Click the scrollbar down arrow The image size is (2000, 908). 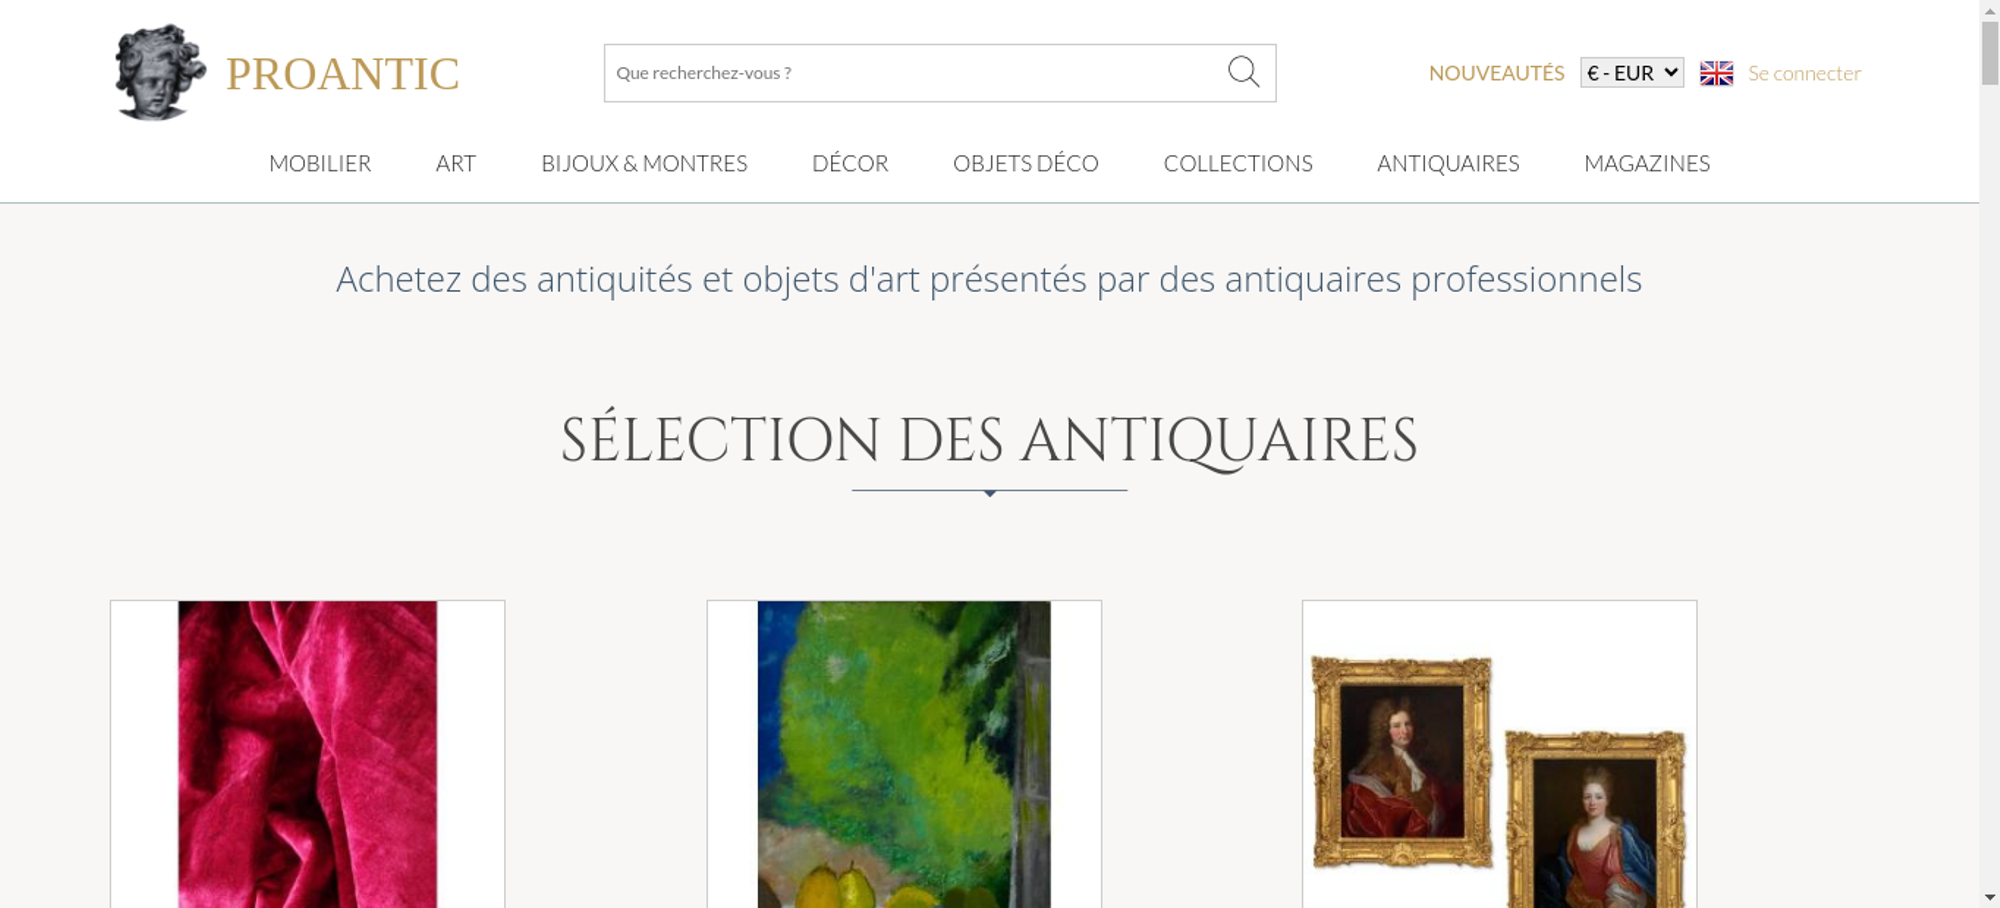[1990, 897]
